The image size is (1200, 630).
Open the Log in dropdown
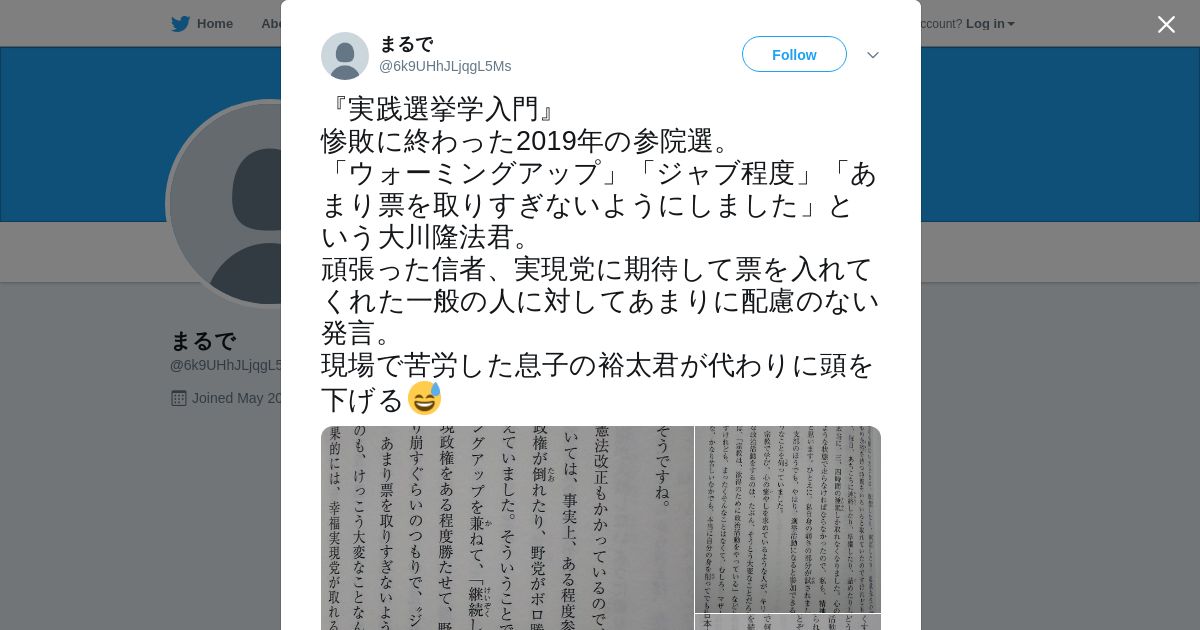coord(990,23)
